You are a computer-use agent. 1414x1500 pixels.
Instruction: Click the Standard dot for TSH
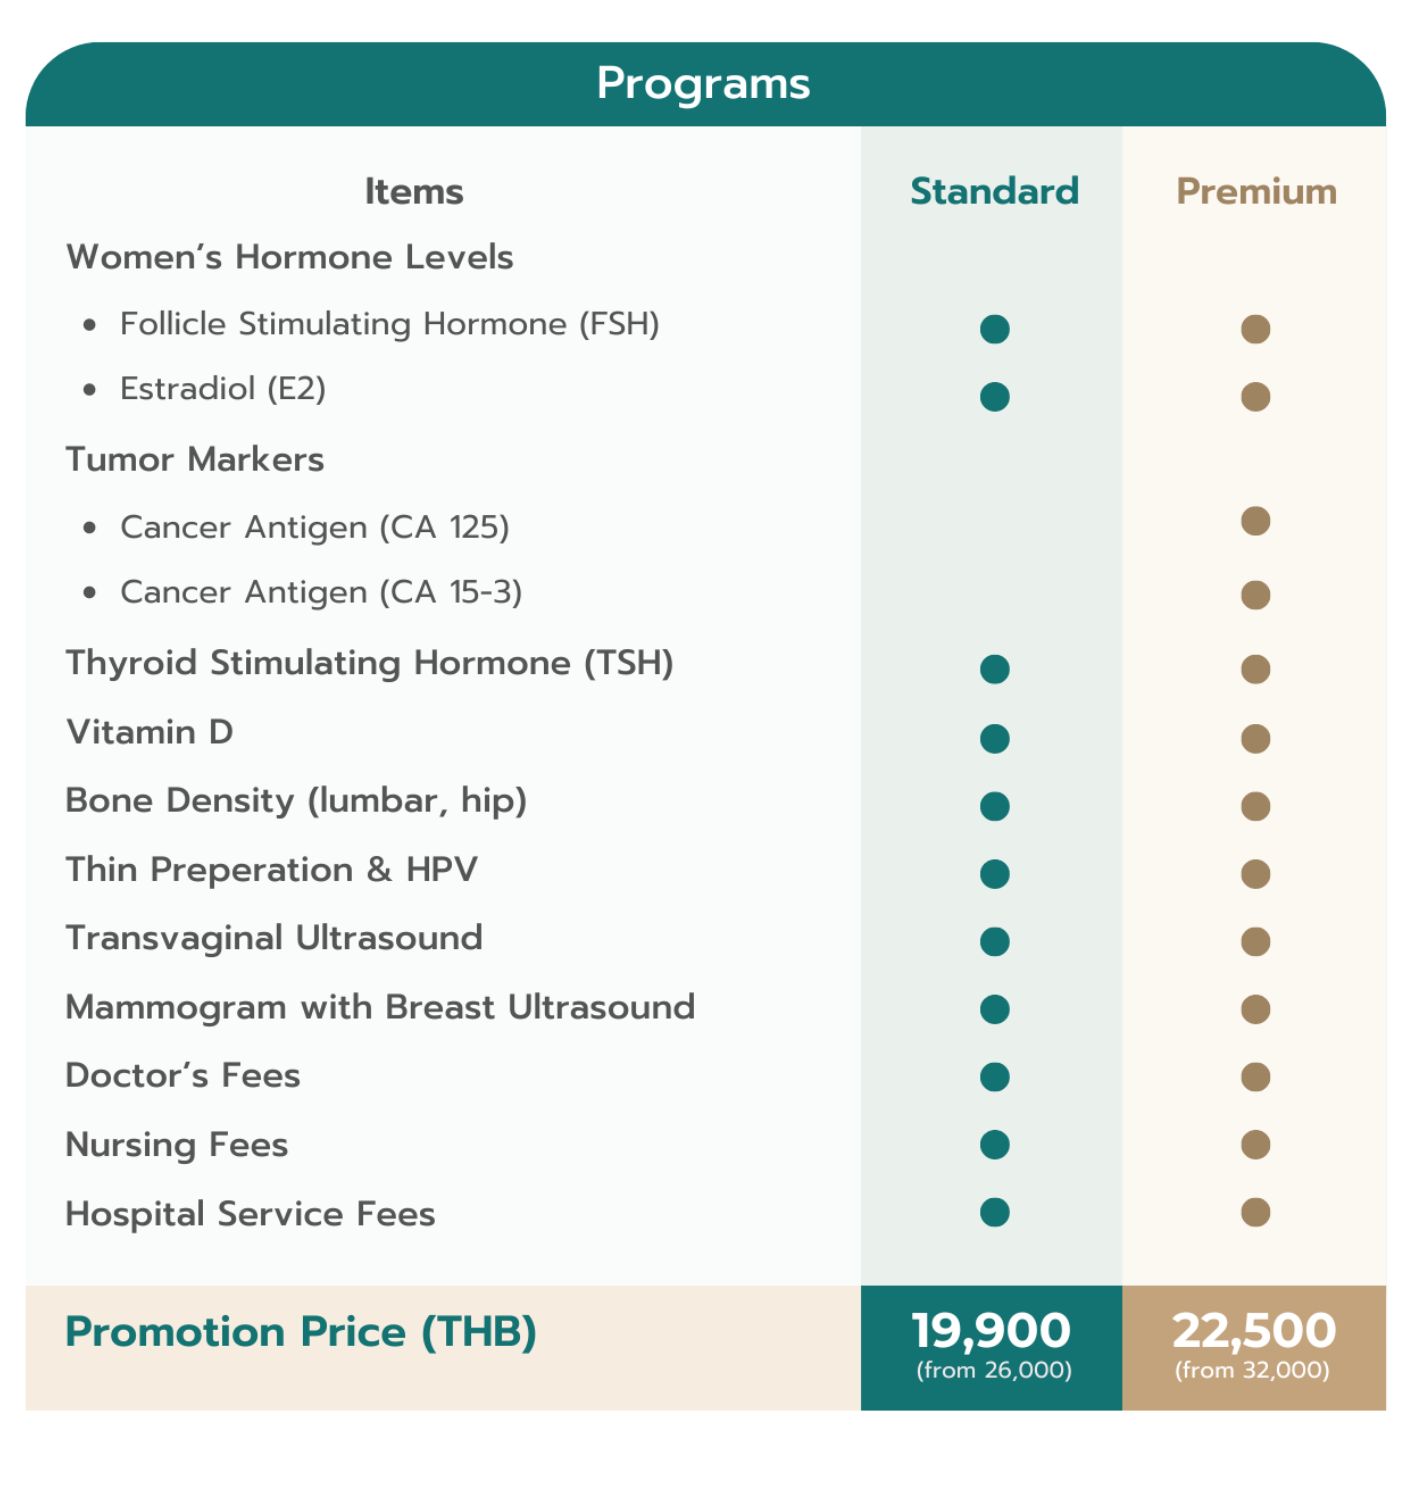pyautogui.click(x=994, y=669)
